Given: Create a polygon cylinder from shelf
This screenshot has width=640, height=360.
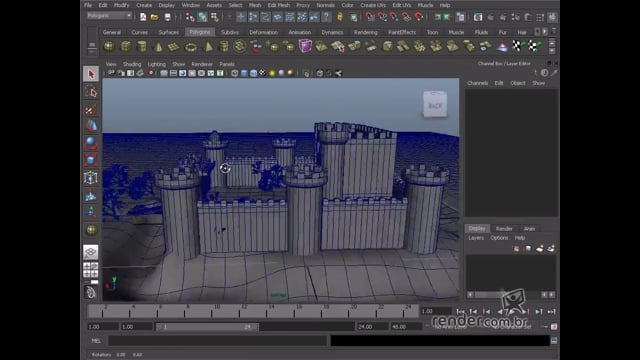Looking at the screenshot, I should coord(142,47).
